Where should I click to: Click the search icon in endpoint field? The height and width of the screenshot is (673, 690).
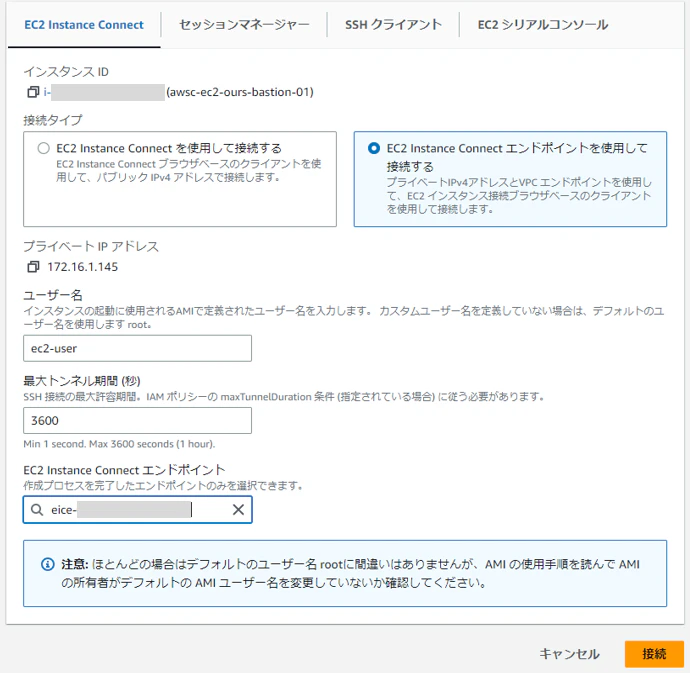click(x=37, y=510)
